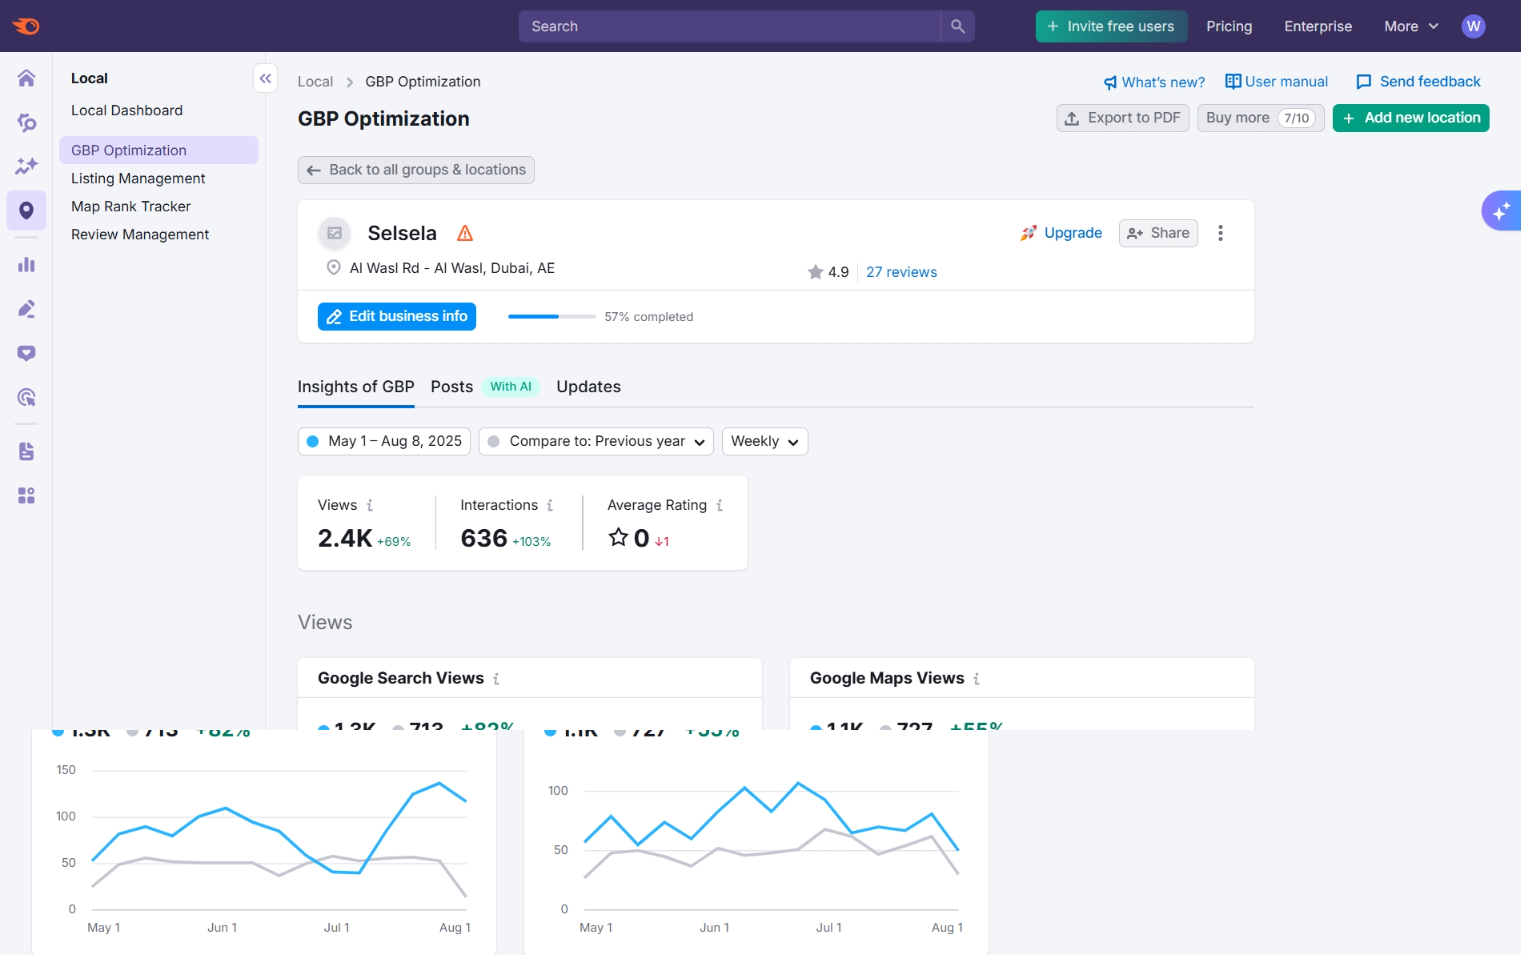Open Map Rank Tracker in the side menu
1521x955 pixels.
pyautogui.click(x=131, y=206)
